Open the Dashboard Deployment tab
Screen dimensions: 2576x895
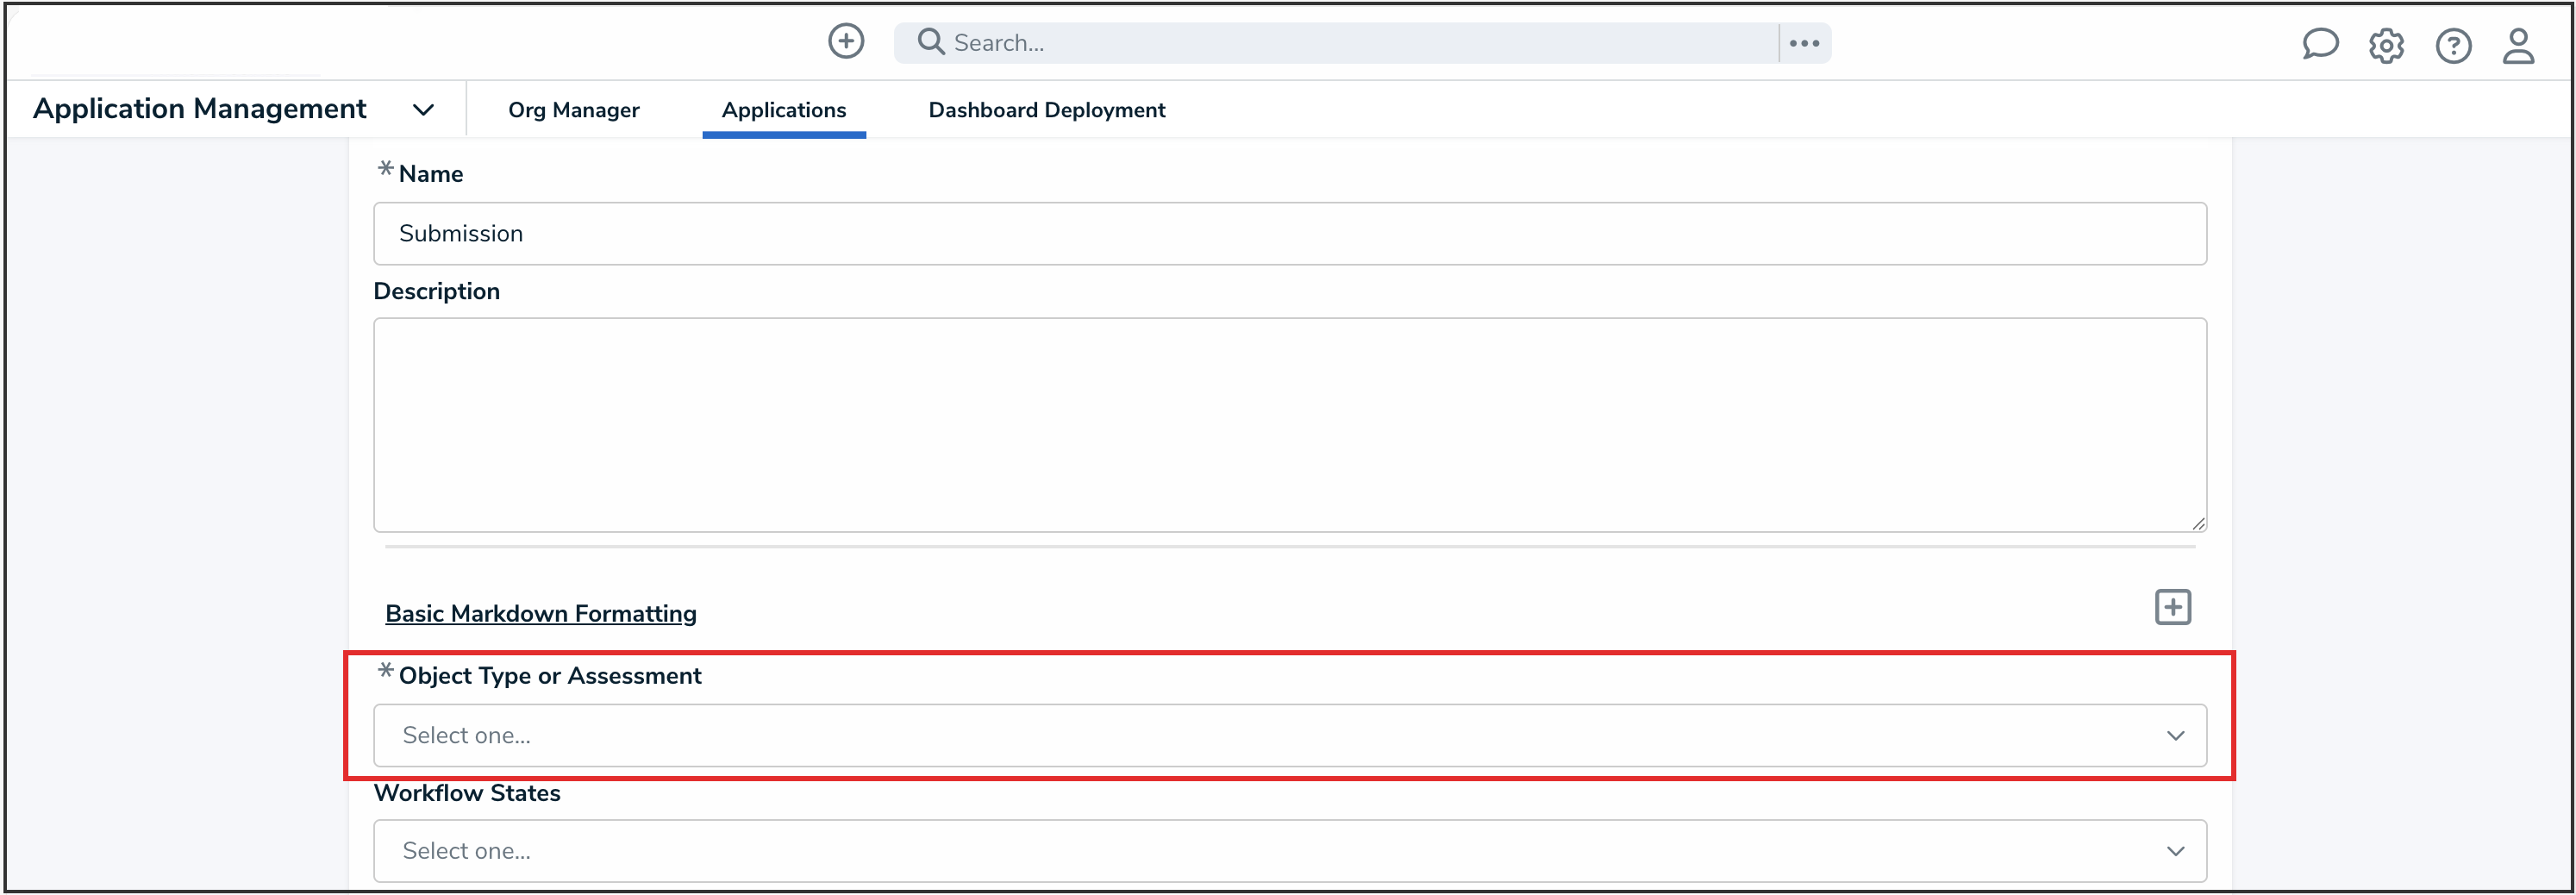point(1046,110)
